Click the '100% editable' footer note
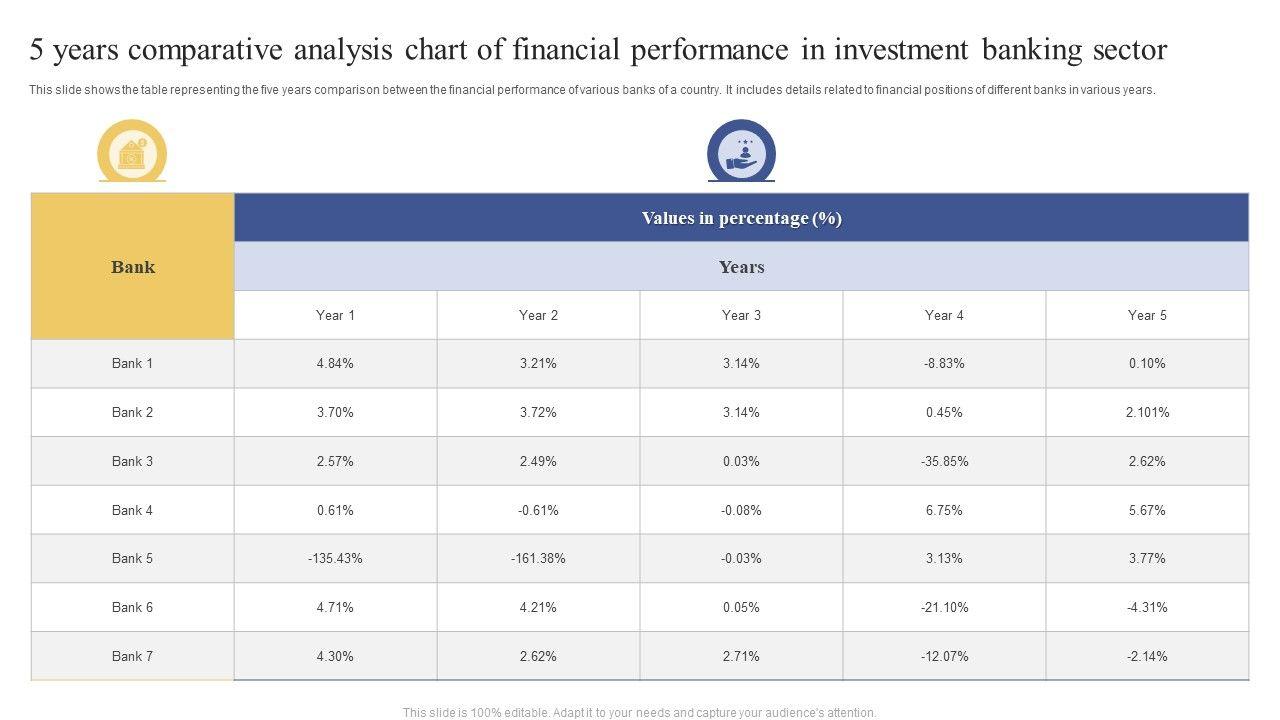The width and height of the screenshot is (1280, 720). pyautogui.click(x=640, y=713)
